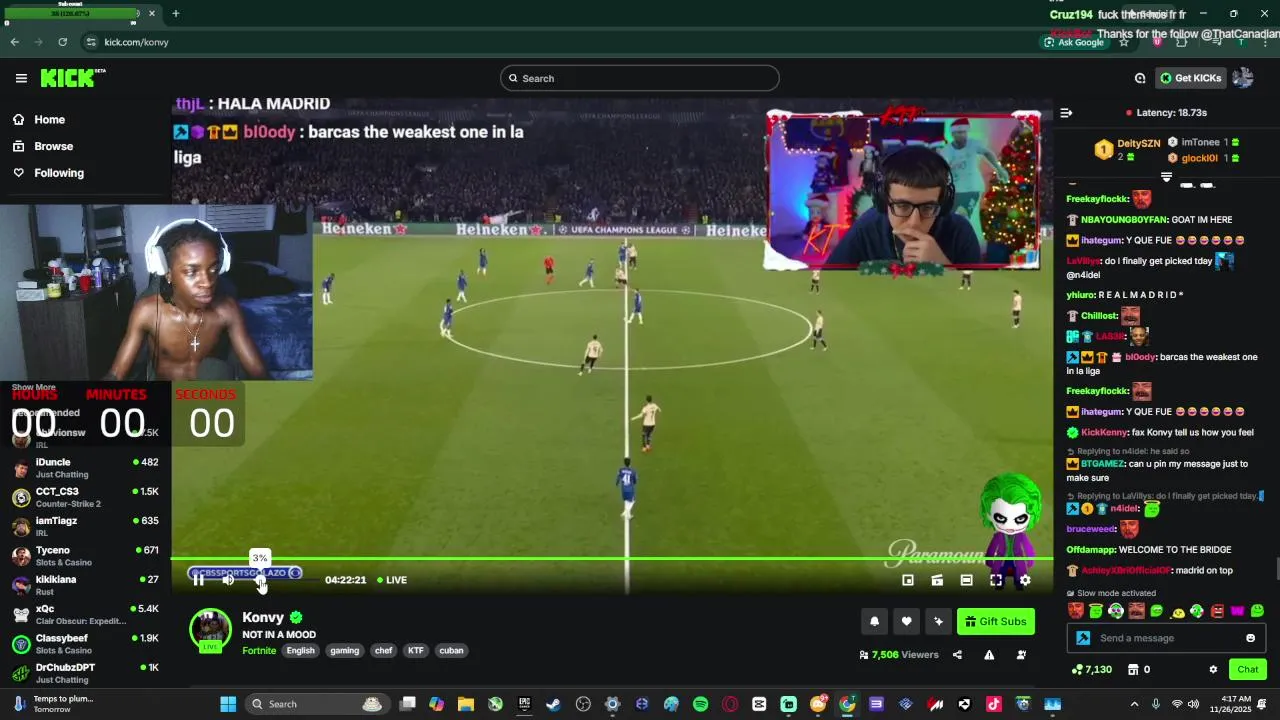Select the English tag

pos(300,651)
